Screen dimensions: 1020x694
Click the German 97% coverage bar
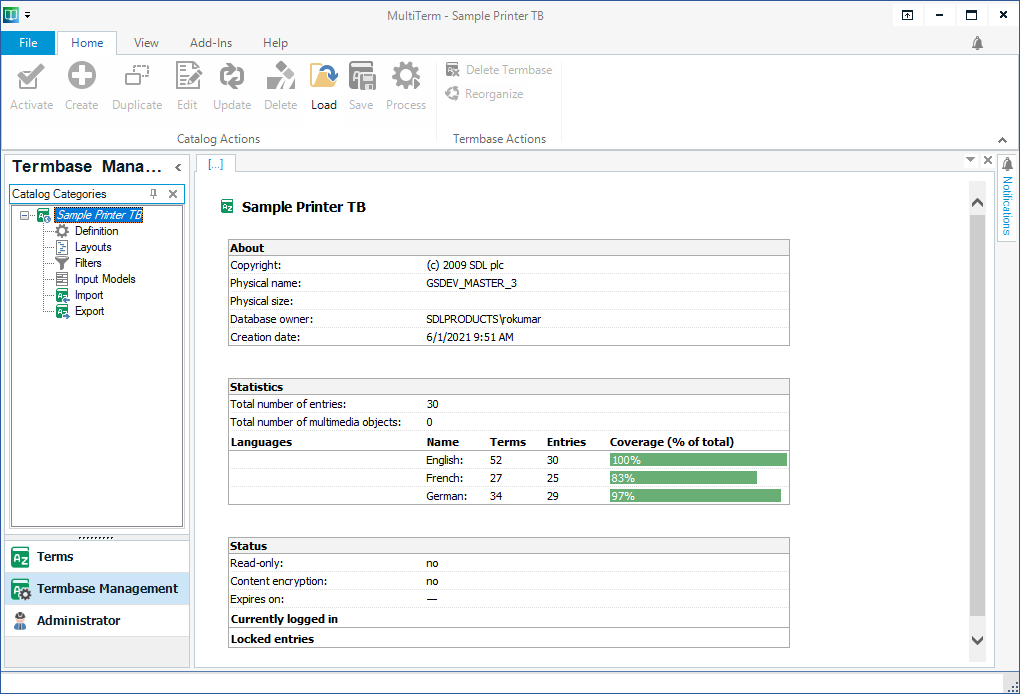coord(695,496)
